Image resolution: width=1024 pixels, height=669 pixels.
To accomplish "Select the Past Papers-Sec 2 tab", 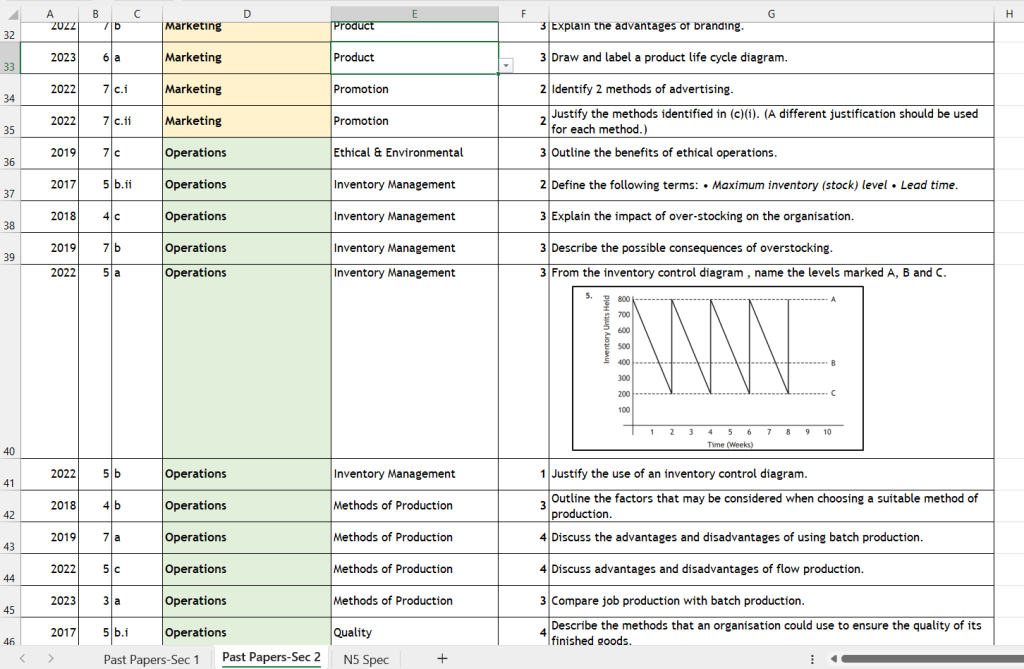I will pyautogui.click(x=271, y=658).
